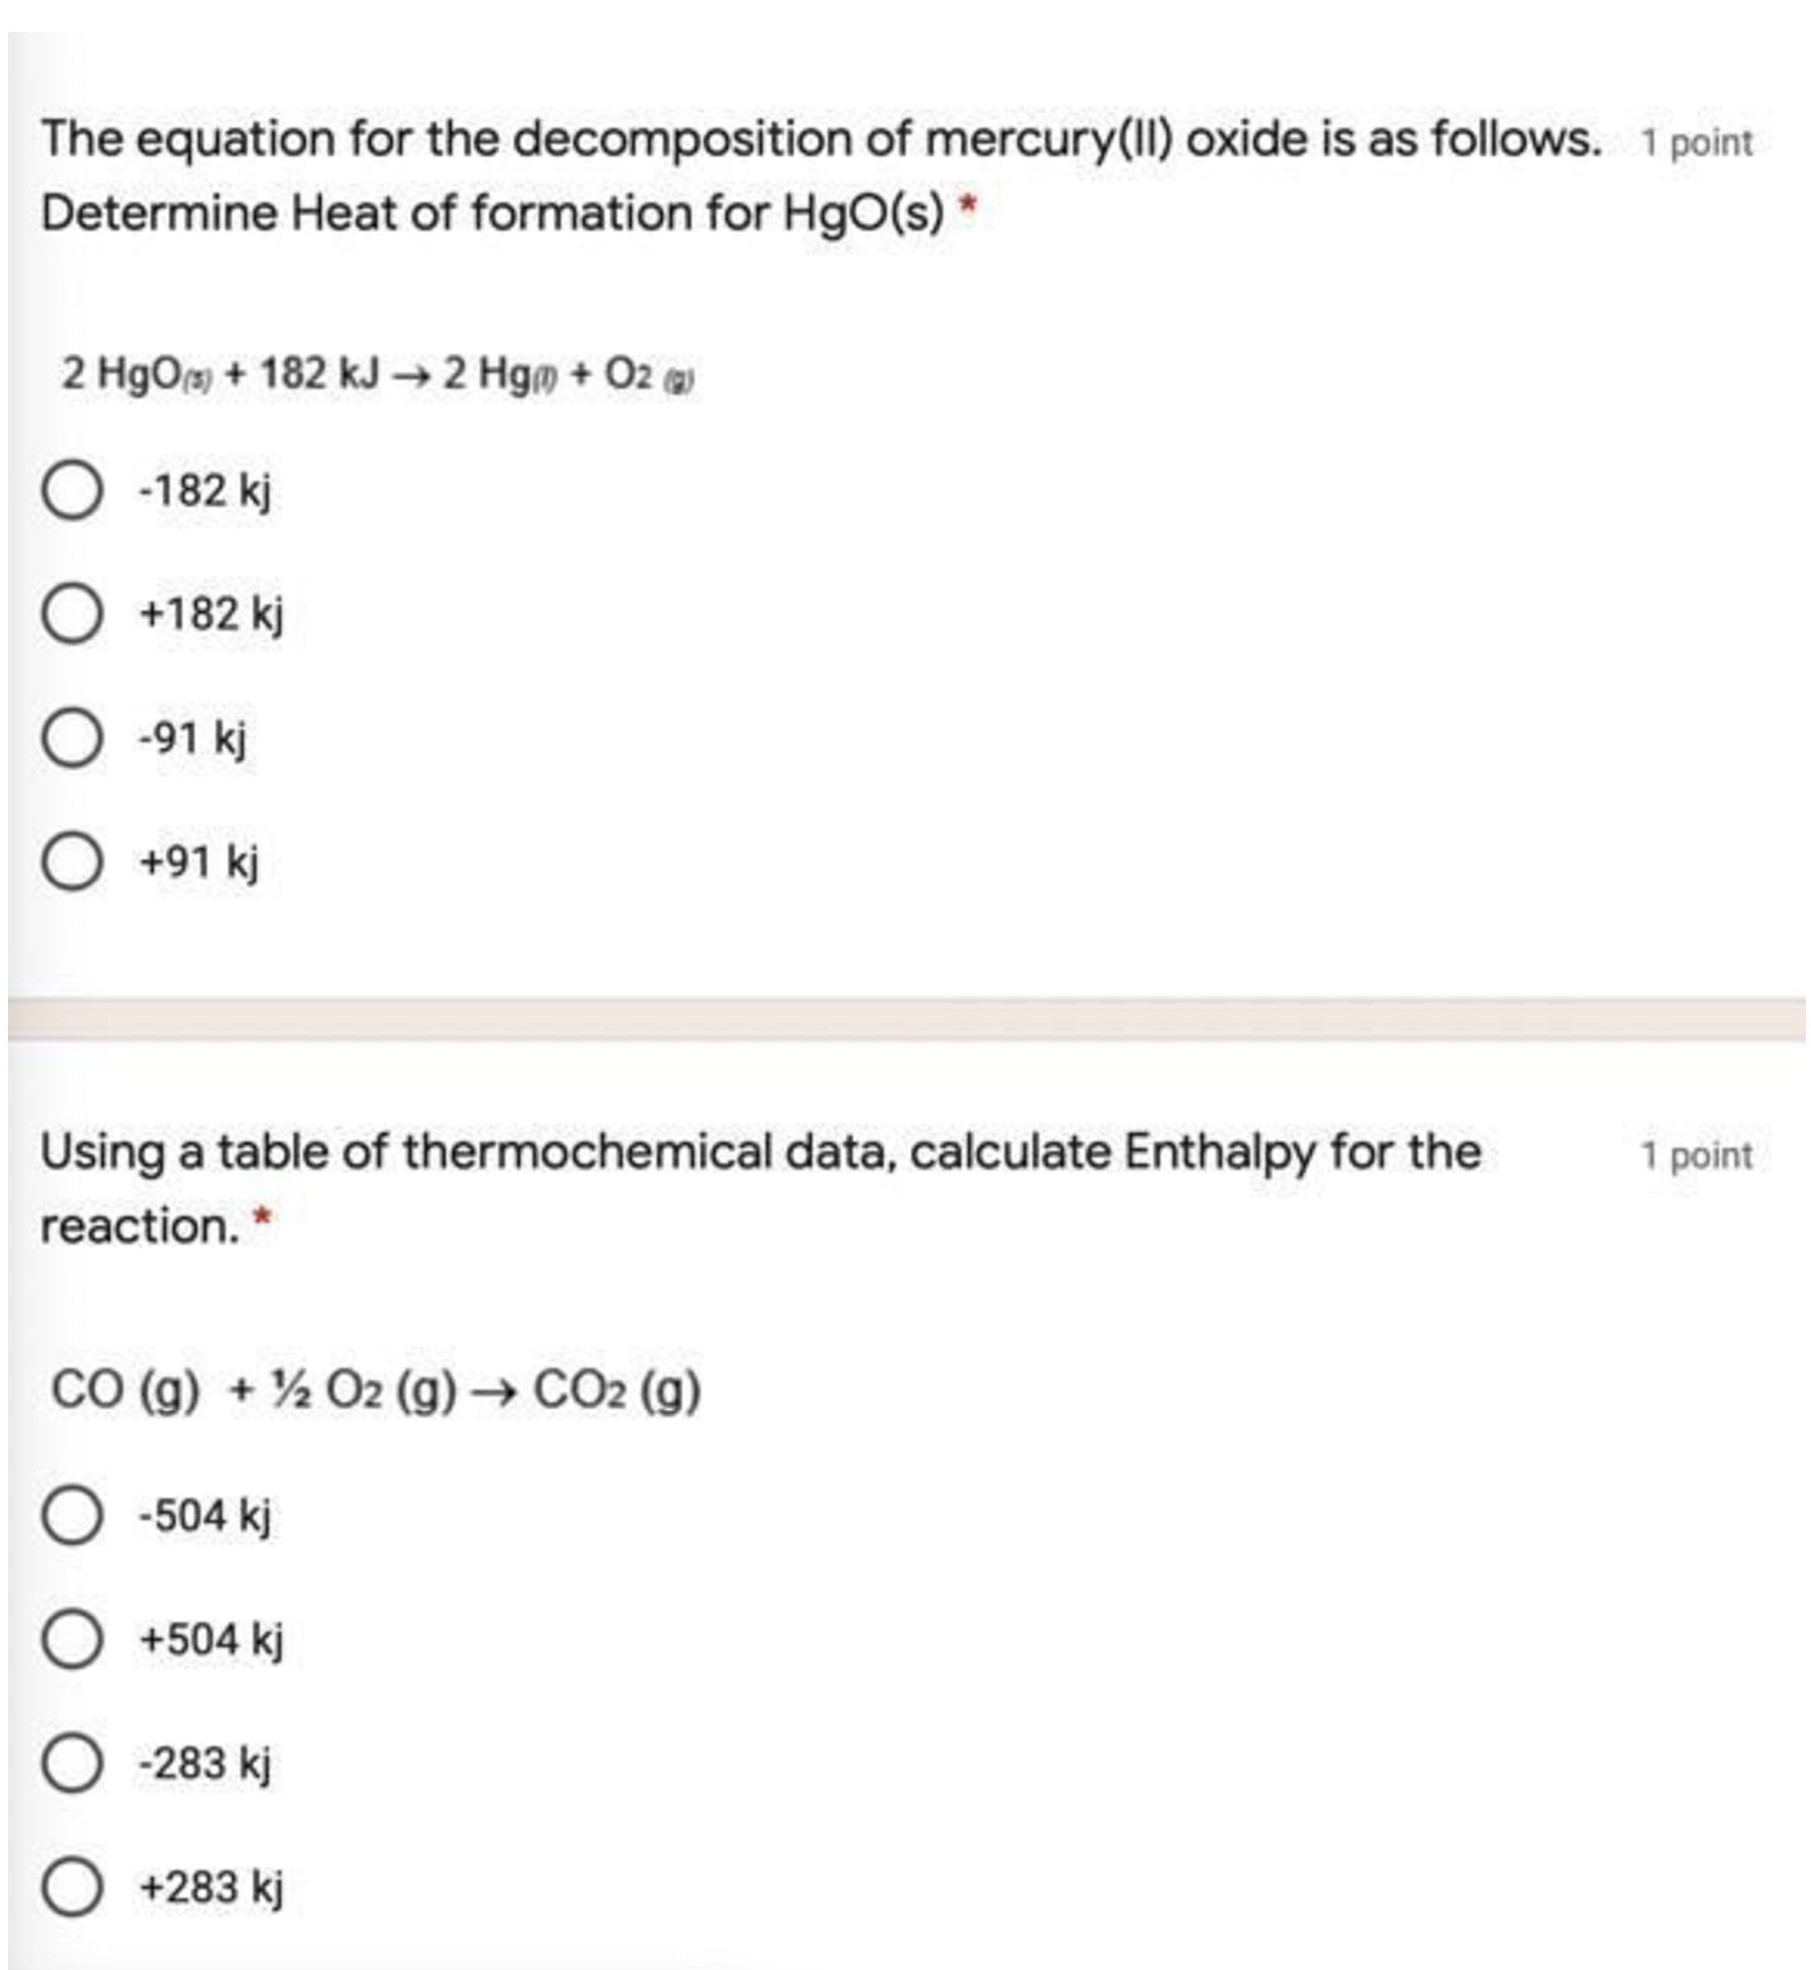Choose the +182 kj radio option
Image resolution: width=1811 pixels, height=1970 pixels.
pyautogui.click(x=72, y=614)
